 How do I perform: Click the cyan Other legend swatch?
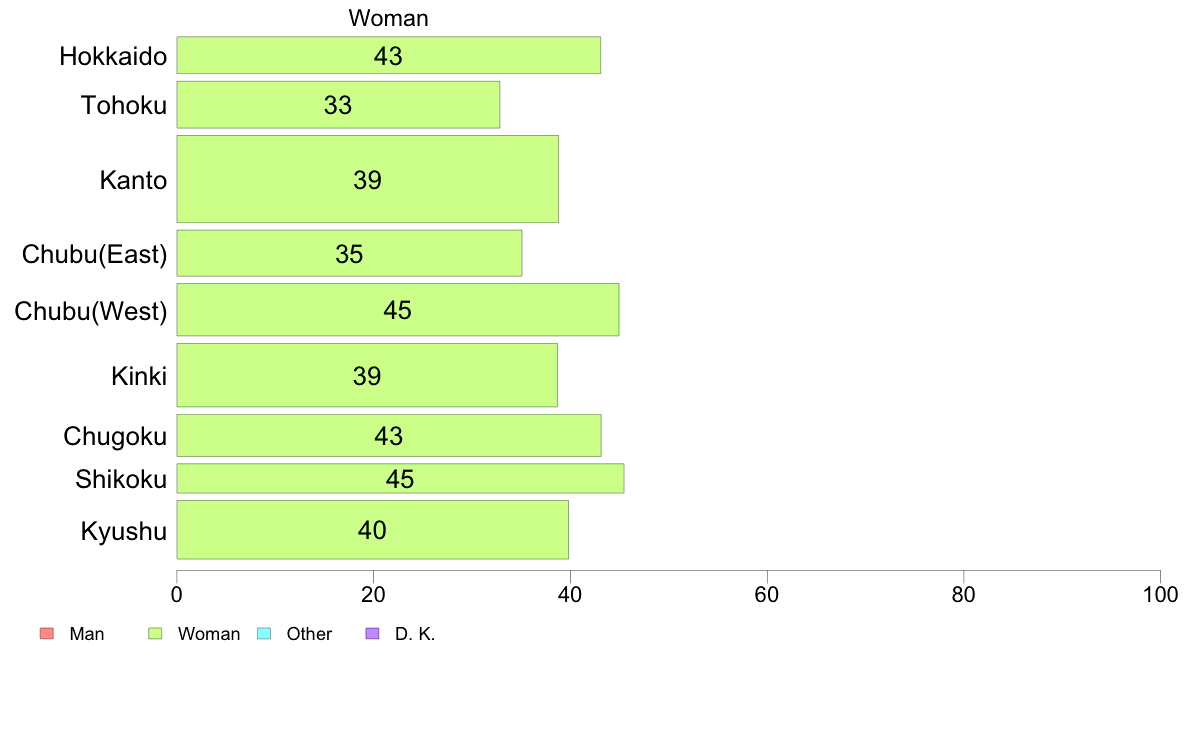(x=264, y=634)
